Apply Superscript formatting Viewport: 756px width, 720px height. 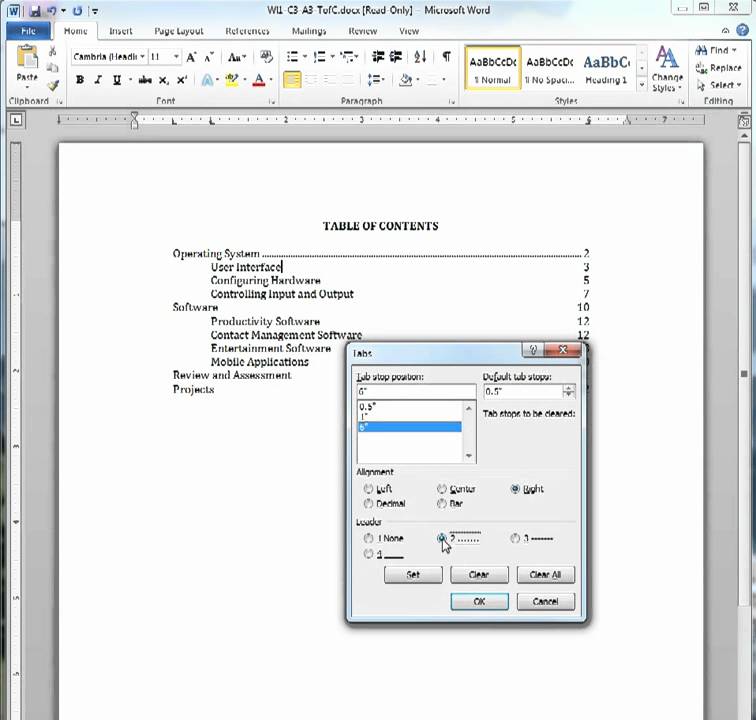coord(182,80)
